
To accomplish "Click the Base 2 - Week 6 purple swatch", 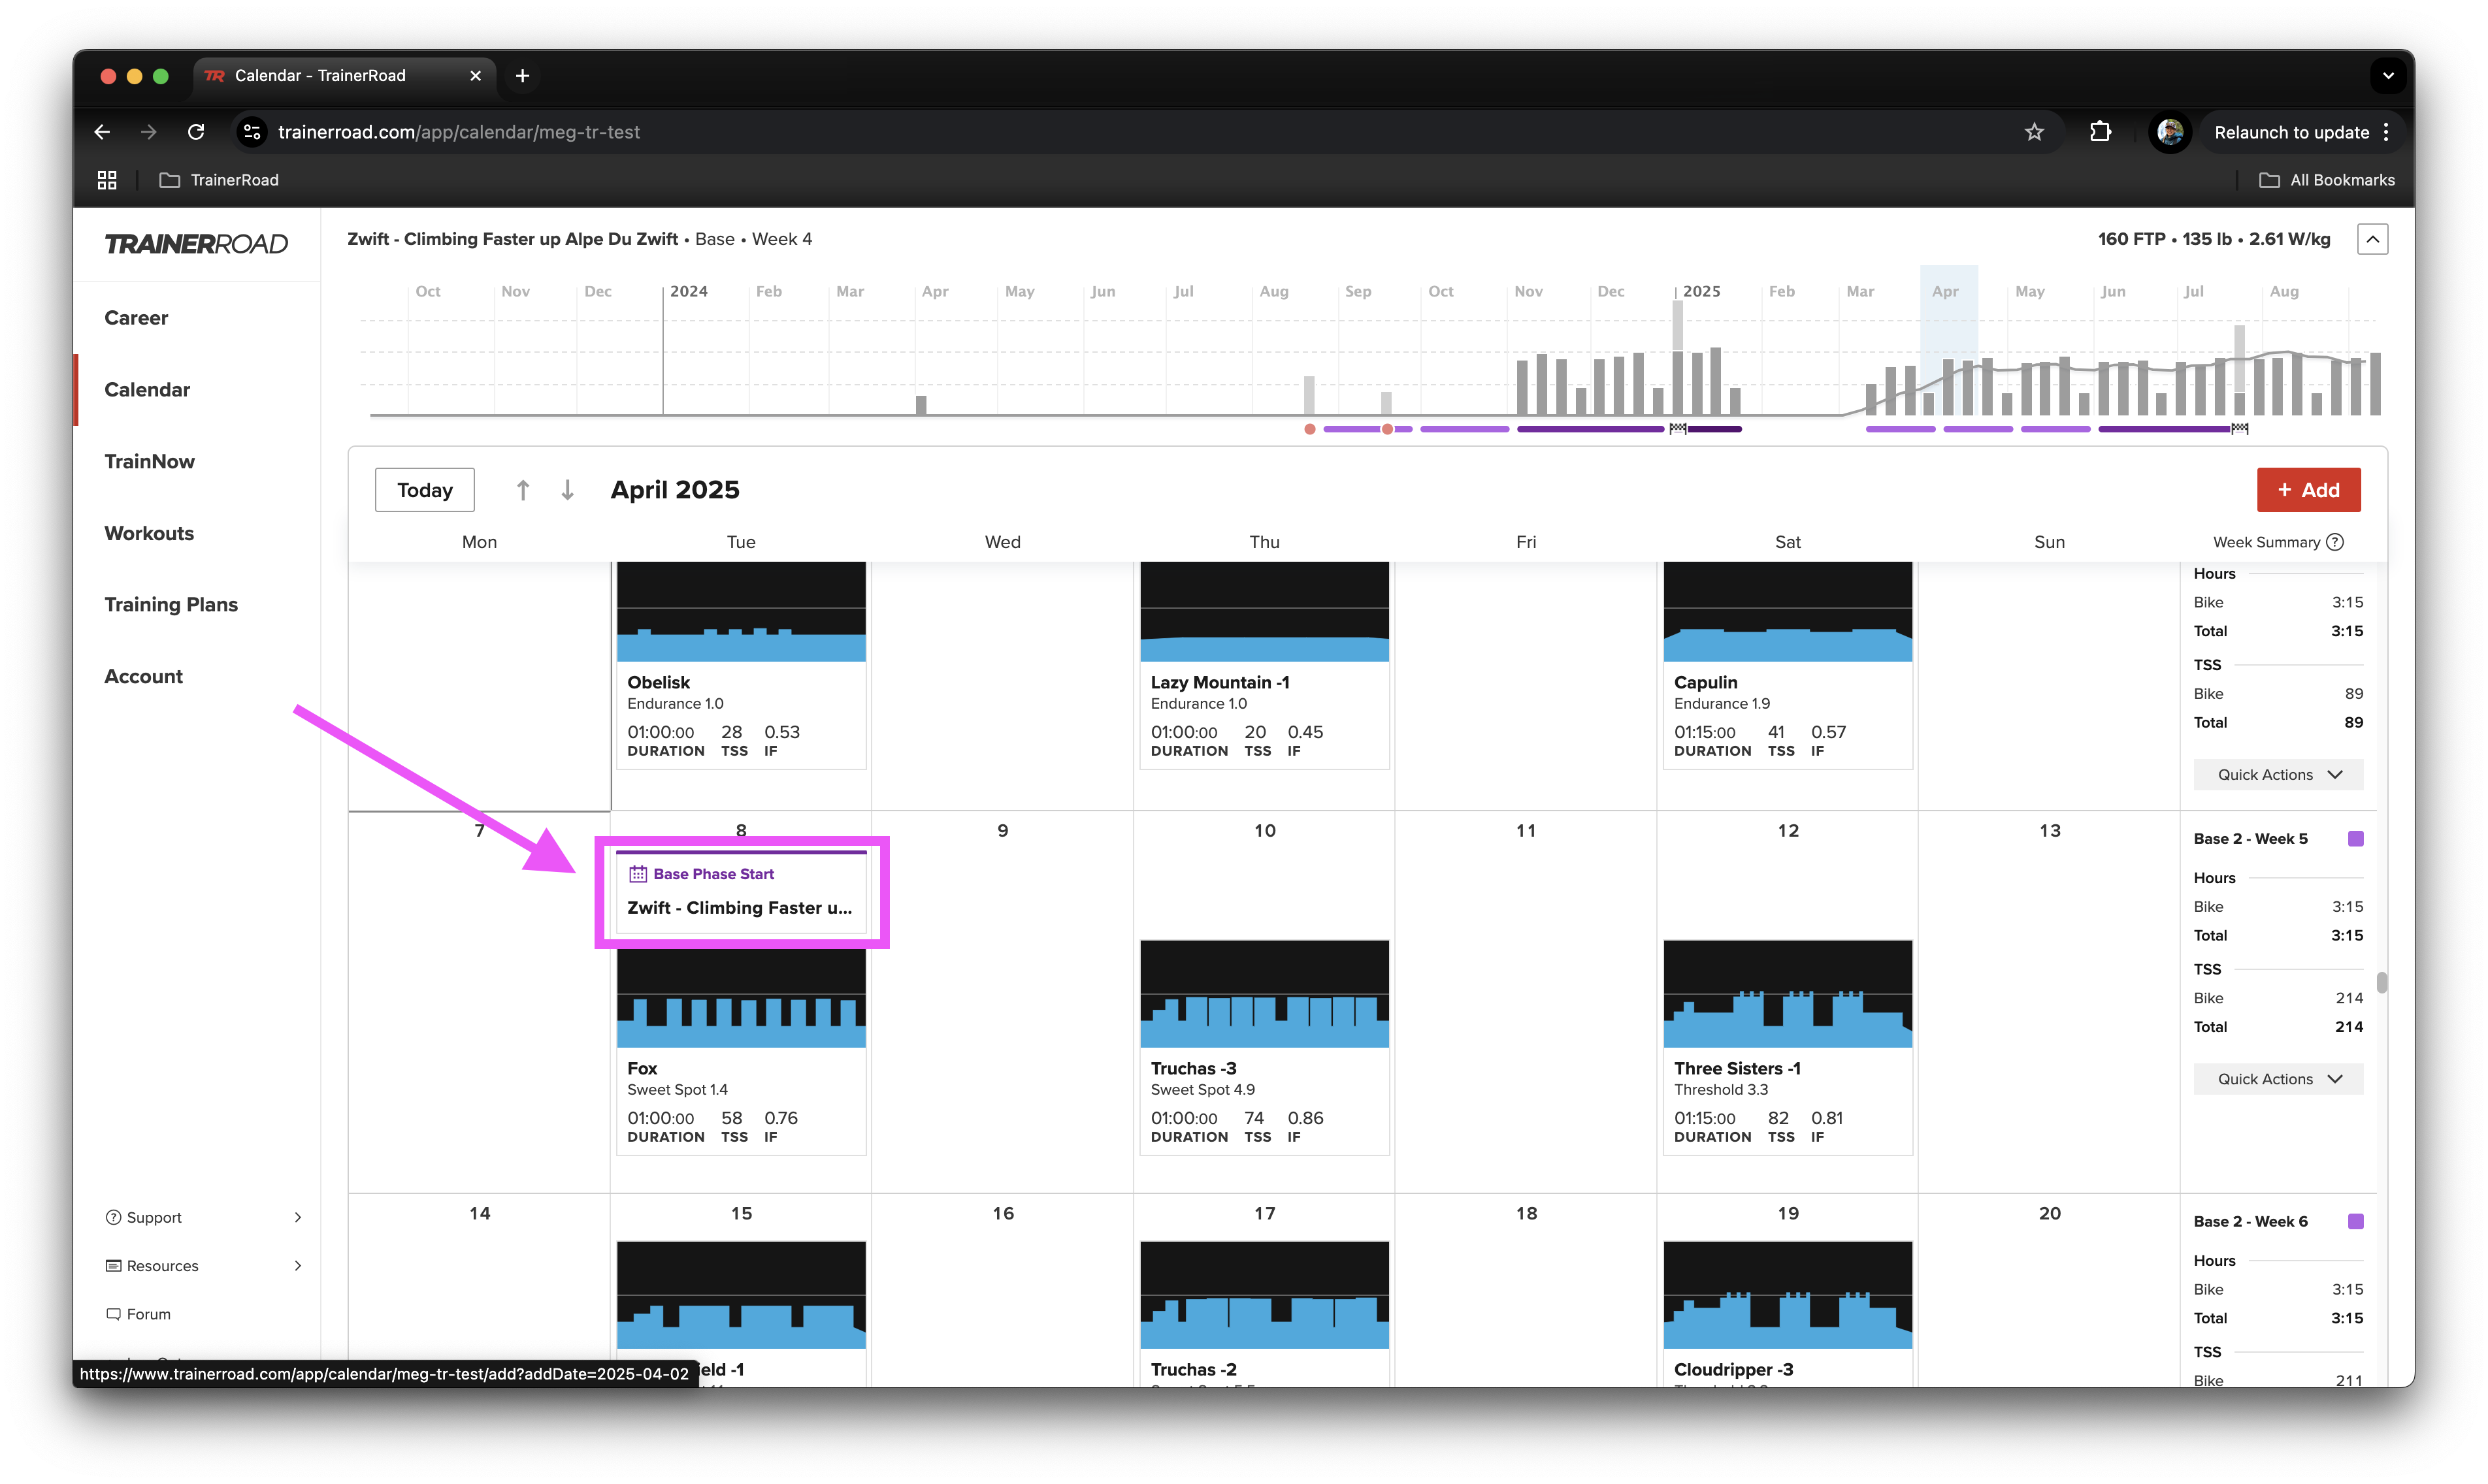I will (x=2355, y=1222).
